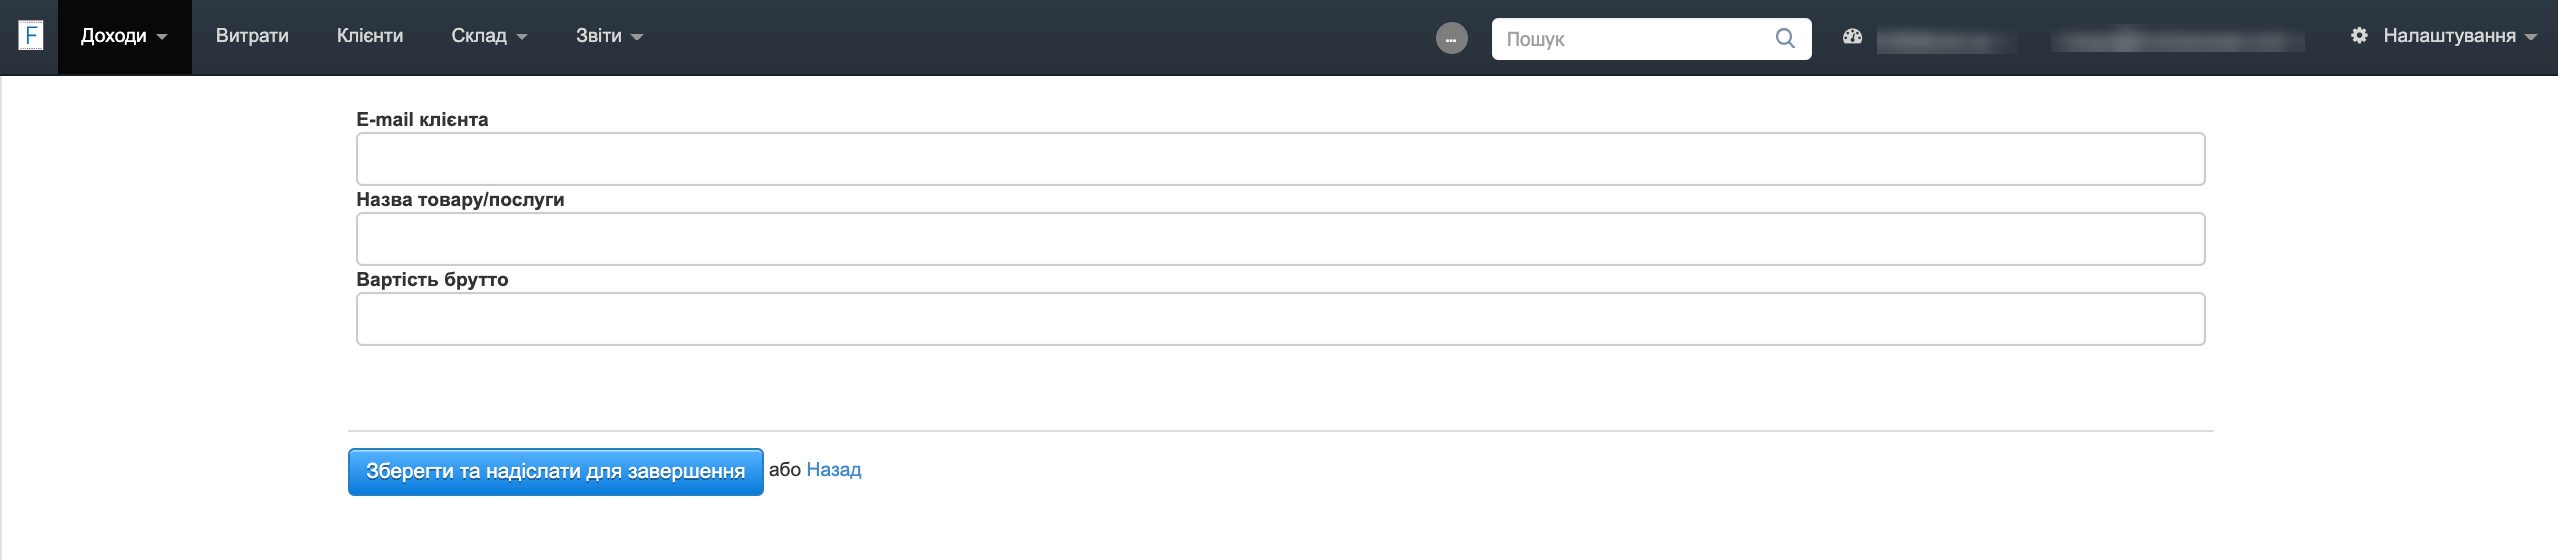Click the settings gear icon
Viewport: 2558px width, 560px height.
tap(2359, 36)
